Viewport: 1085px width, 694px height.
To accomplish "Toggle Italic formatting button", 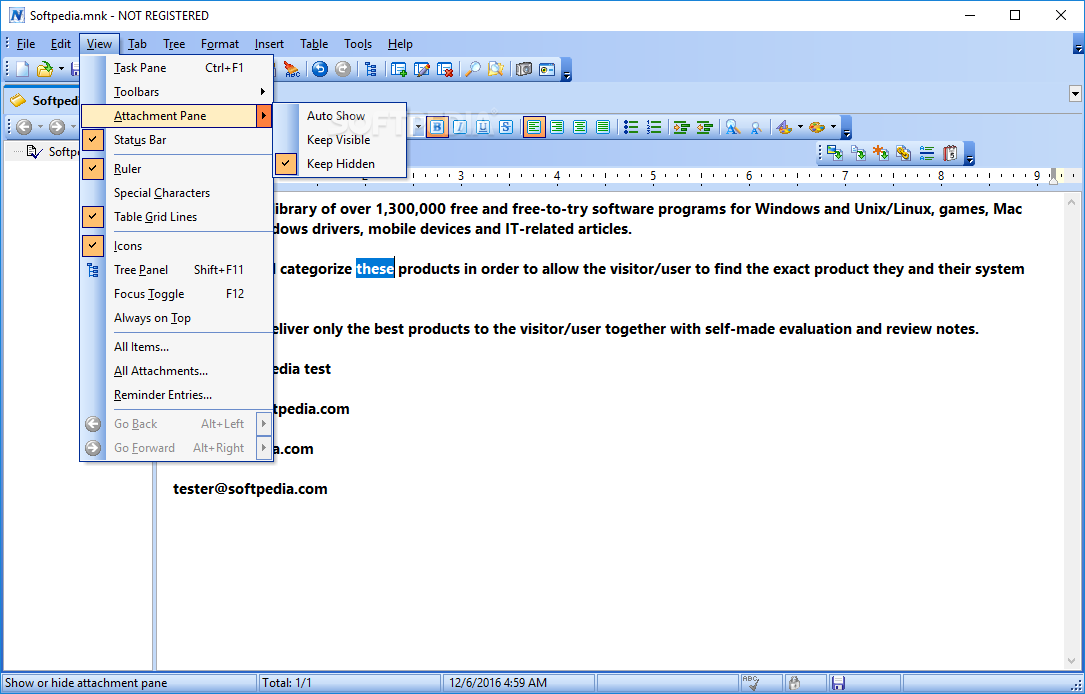I will pyautogui.click(x=460, y=127).
